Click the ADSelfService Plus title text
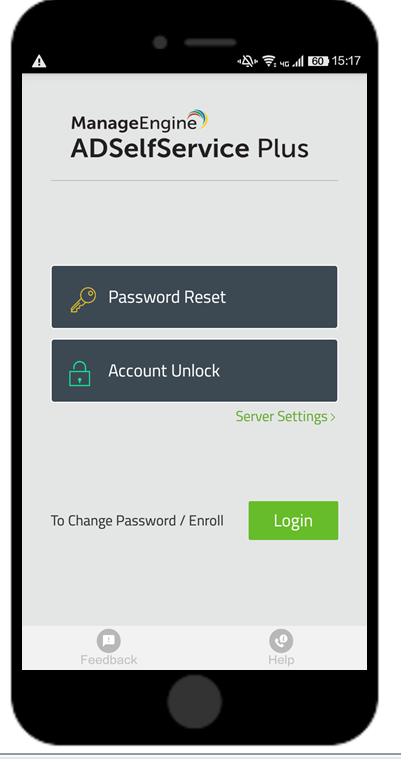 pos(189,148)
